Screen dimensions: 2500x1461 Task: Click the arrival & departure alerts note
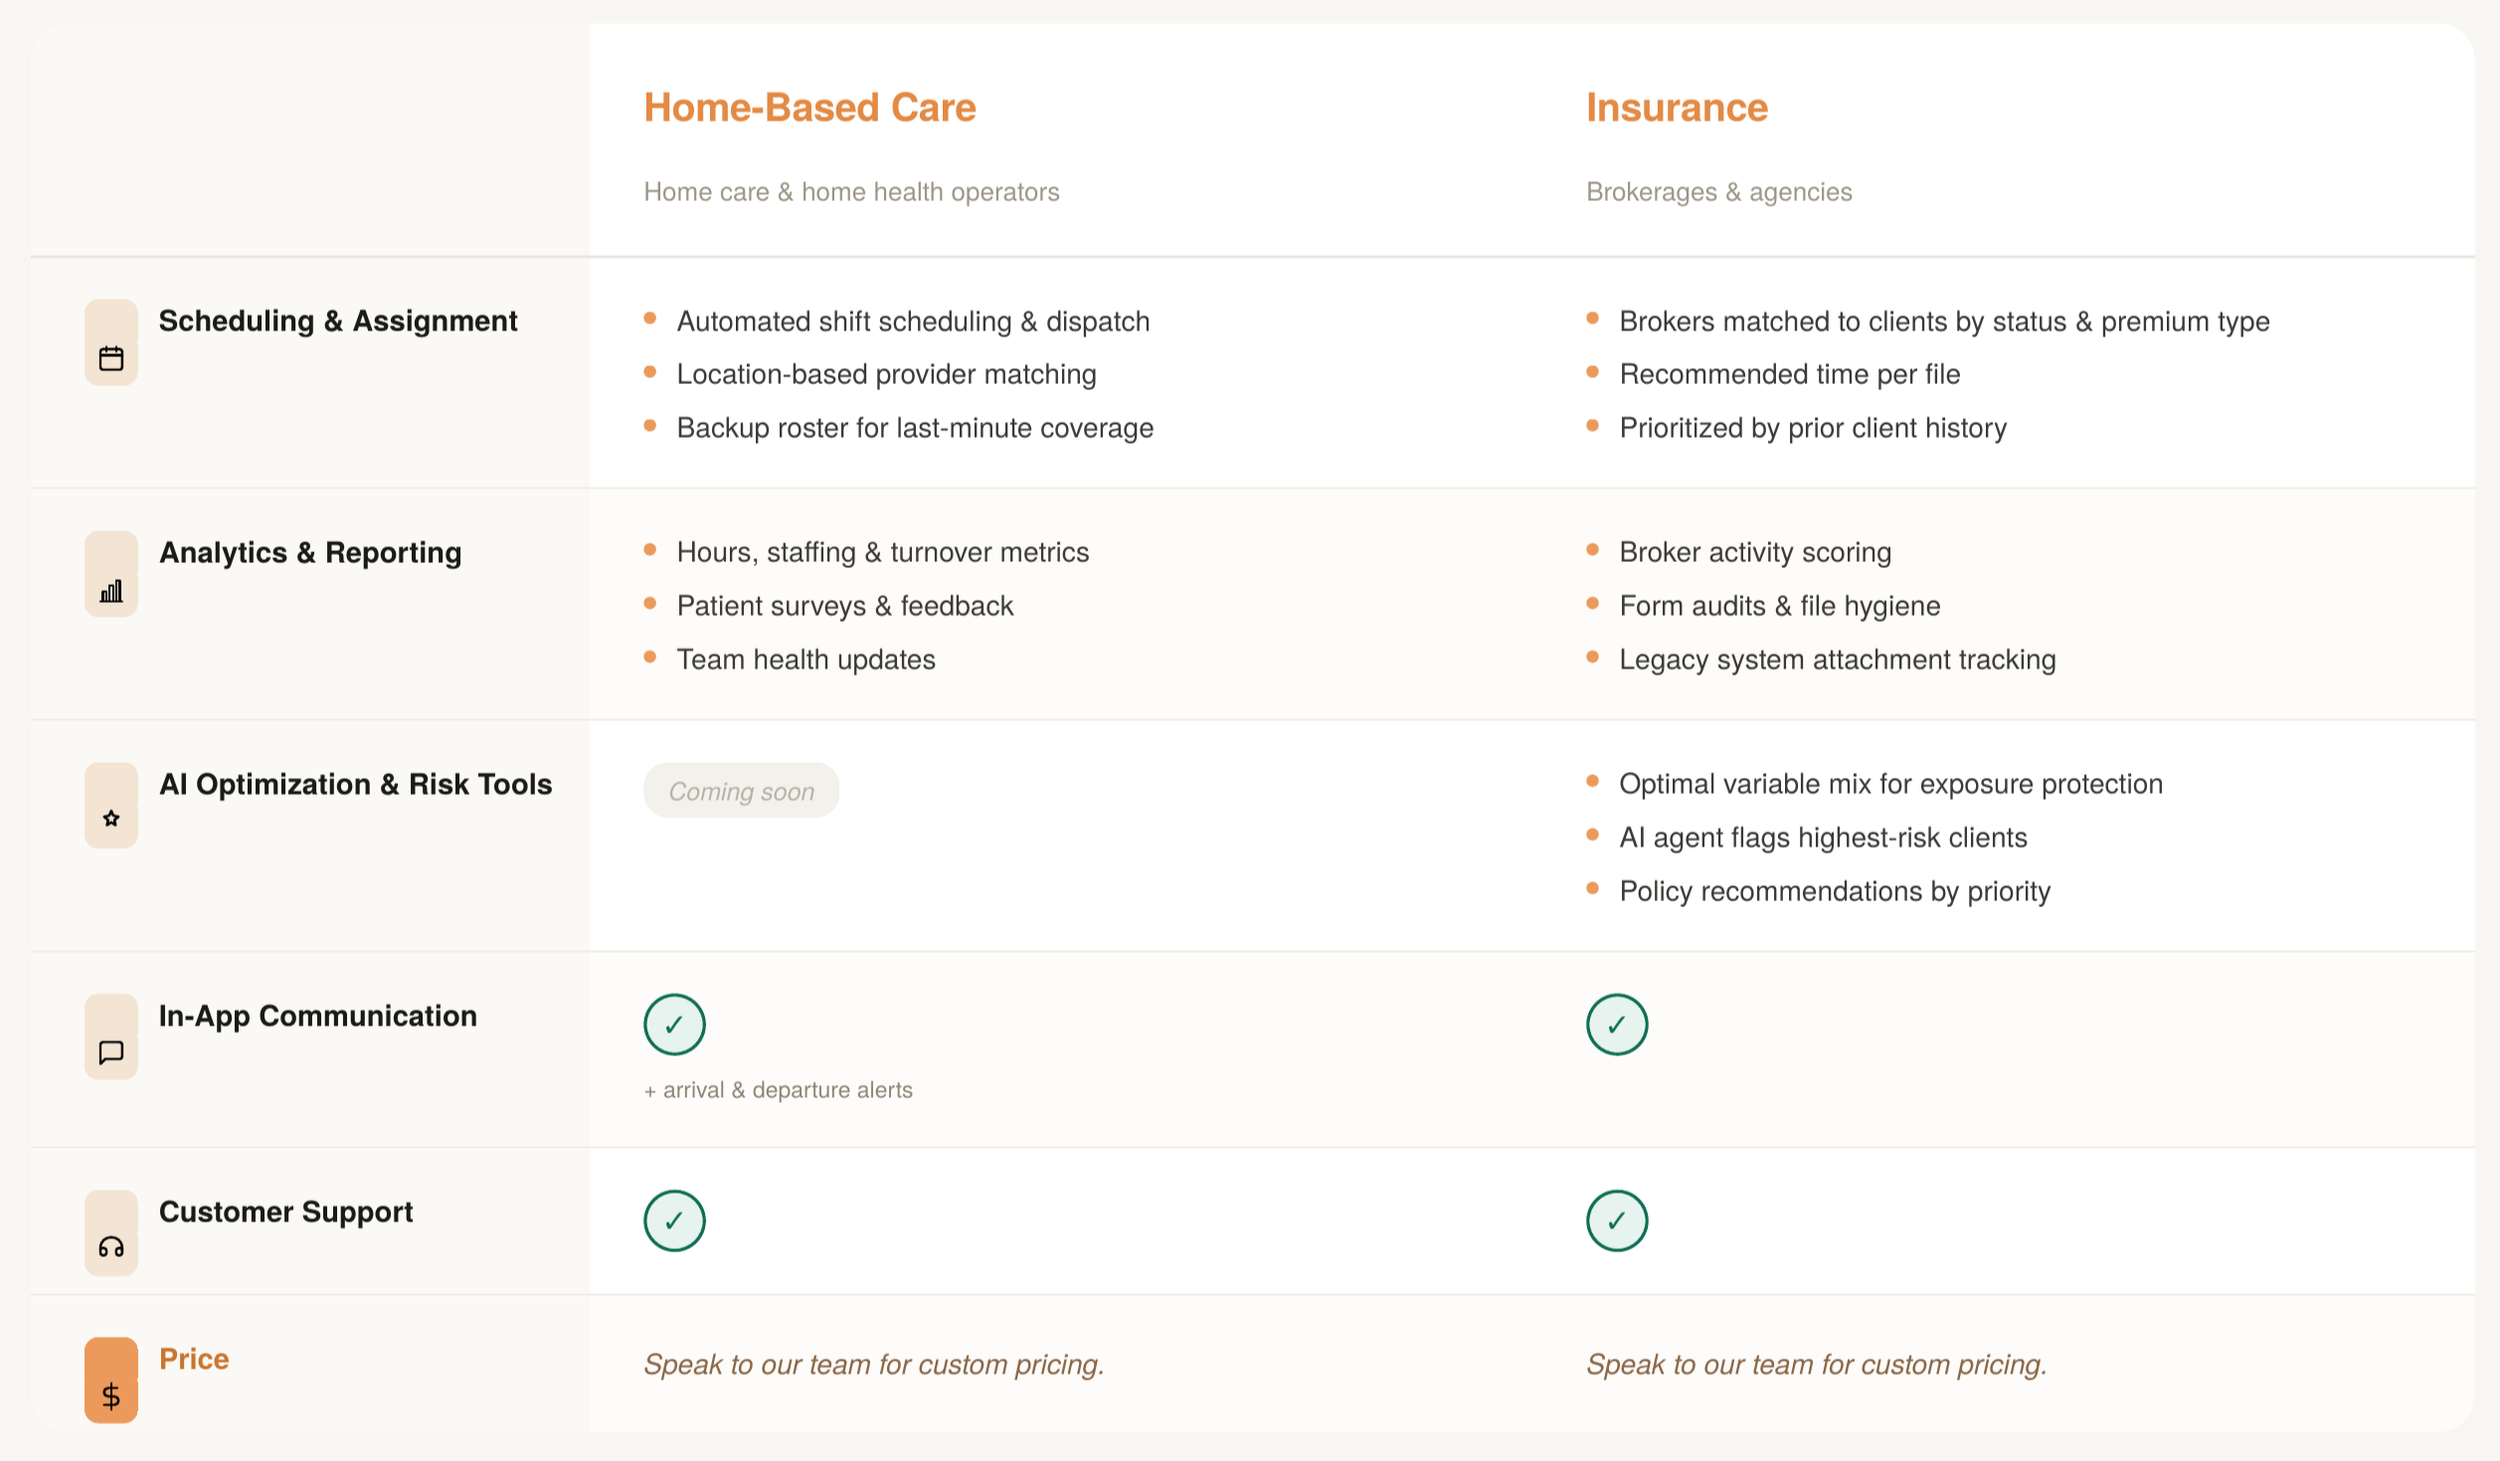tap(778, 1090)
